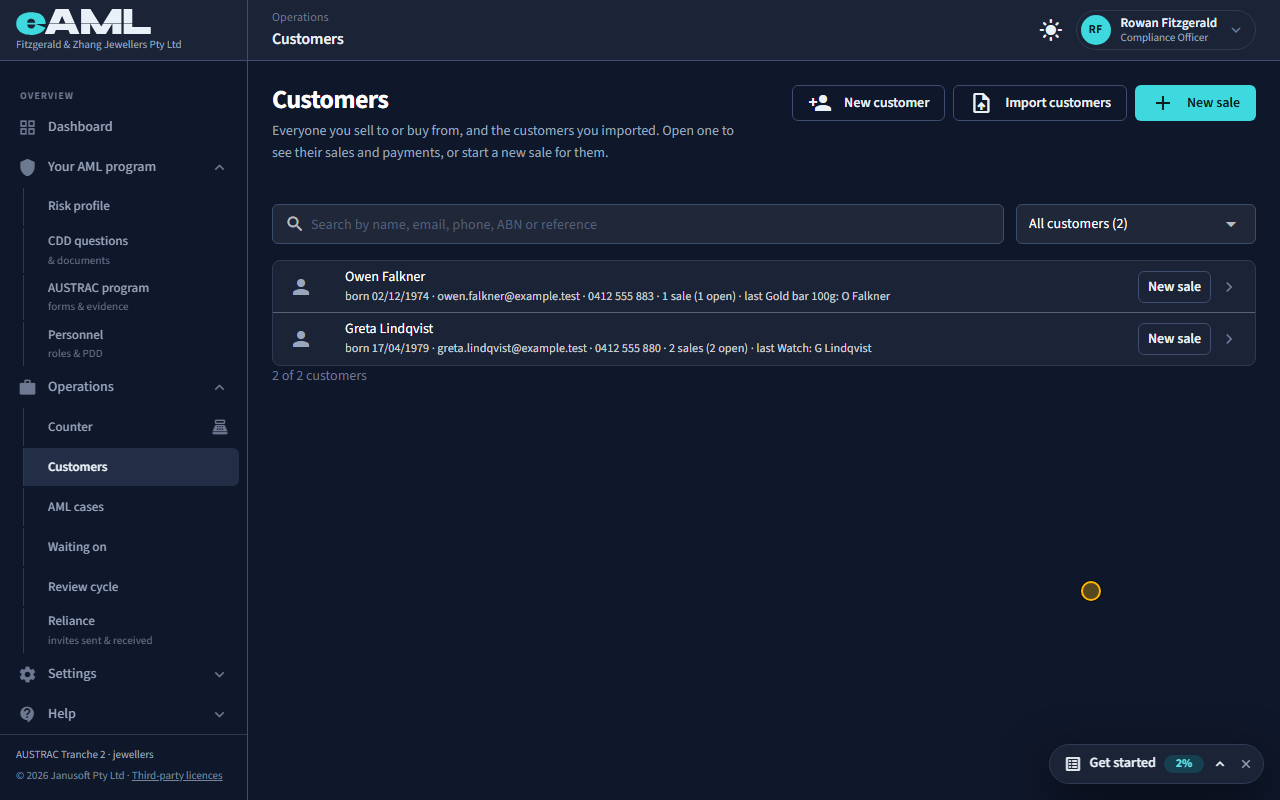Collapse the Operations section chevron

tap(220, 387)
